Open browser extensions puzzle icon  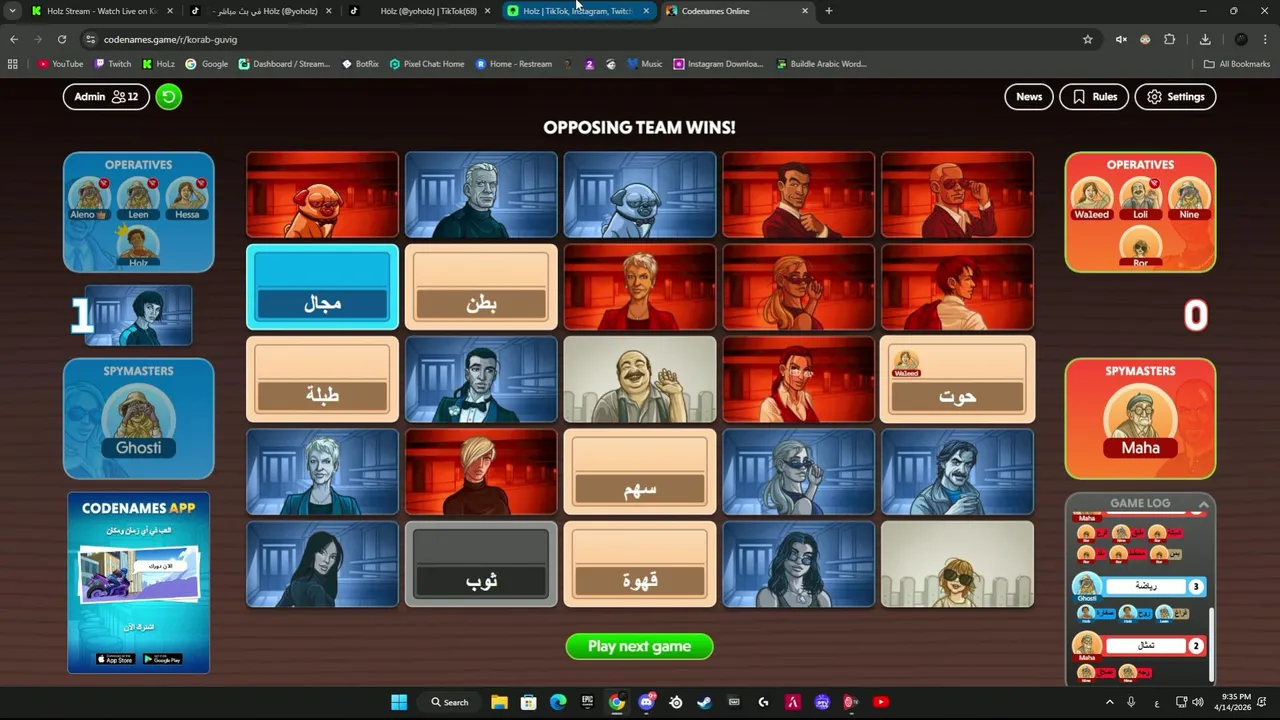click(x=1169, y=39)
